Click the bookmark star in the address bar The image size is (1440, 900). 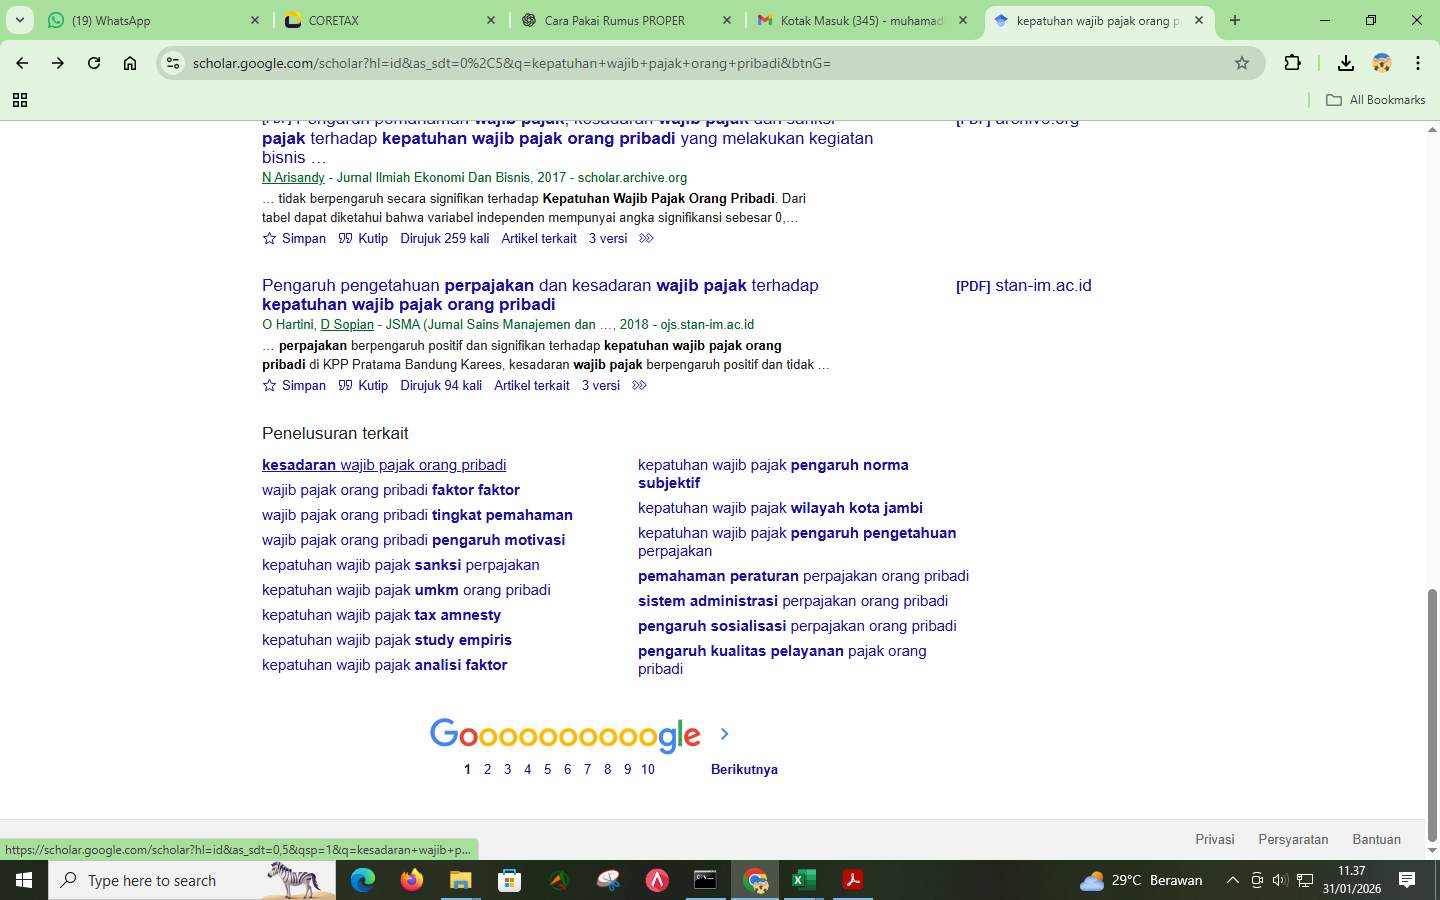1242,63
